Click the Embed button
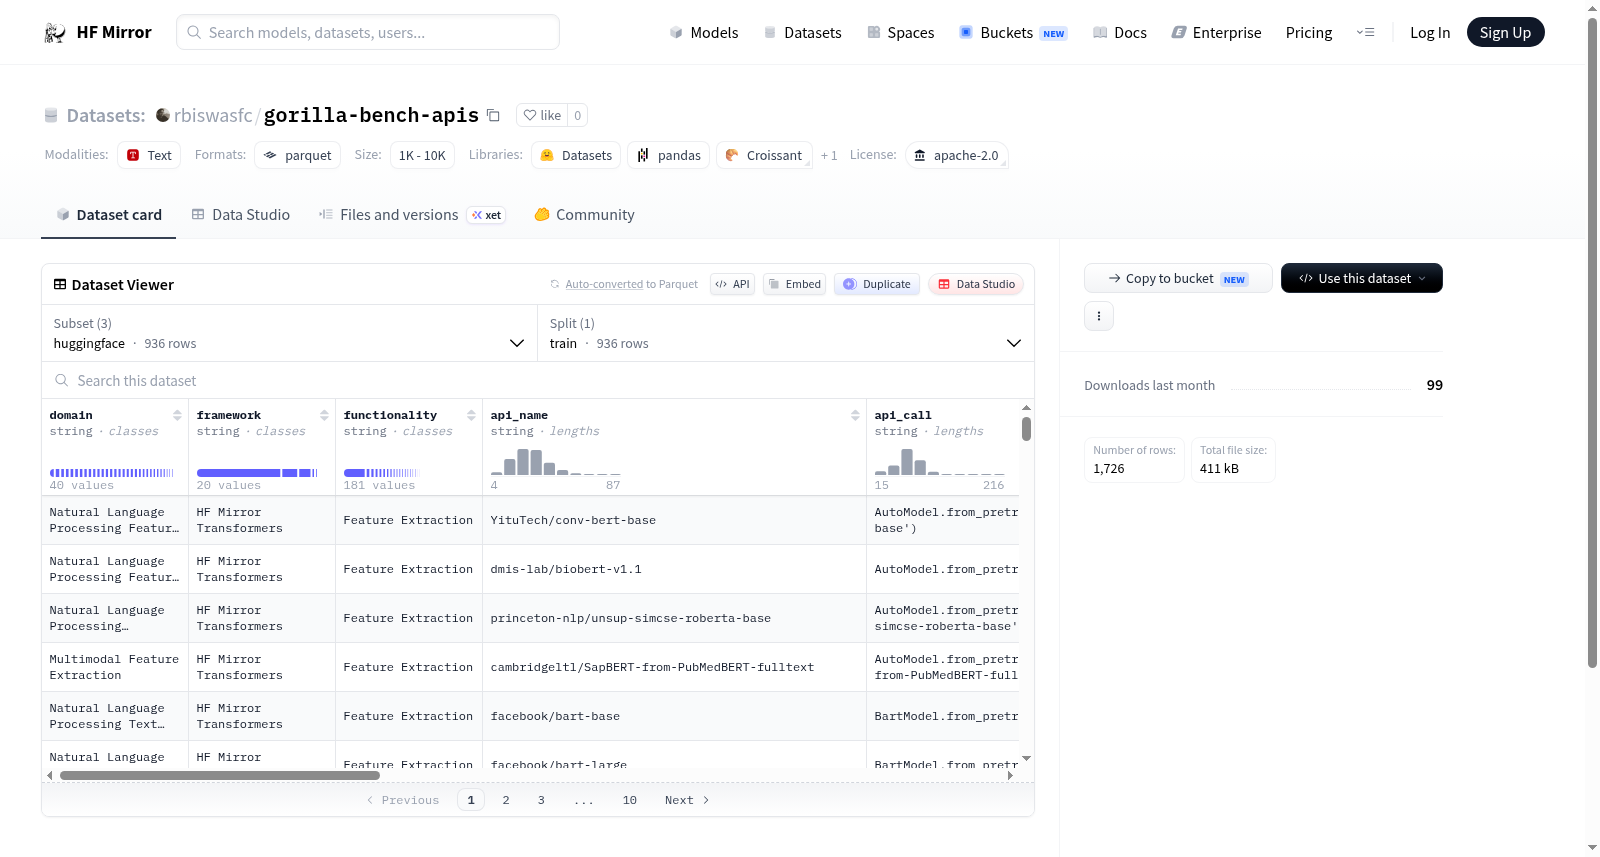This screenshot has width=1600, height=857. 795,284
